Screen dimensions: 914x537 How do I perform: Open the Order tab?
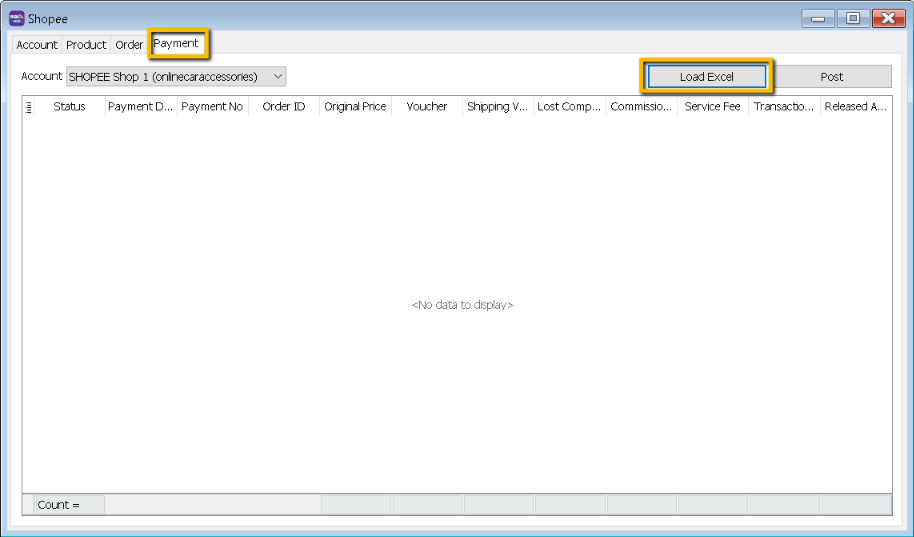129,45
